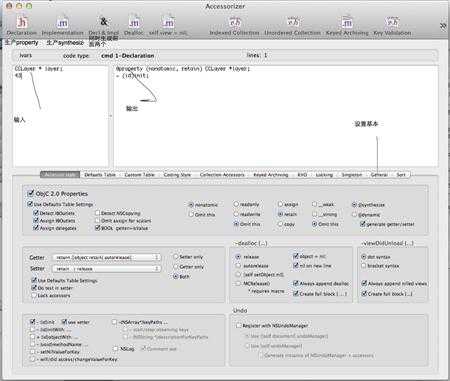Toggle BOOL getter=isValue checkbox

97,228
